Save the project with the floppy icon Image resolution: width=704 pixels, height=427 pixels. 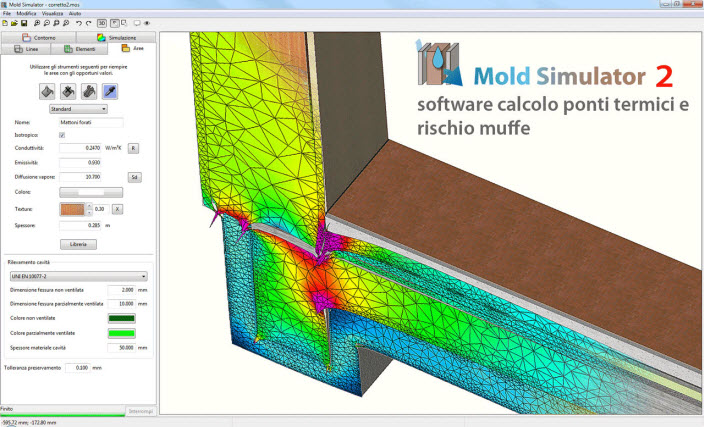[x=24, y=23]
